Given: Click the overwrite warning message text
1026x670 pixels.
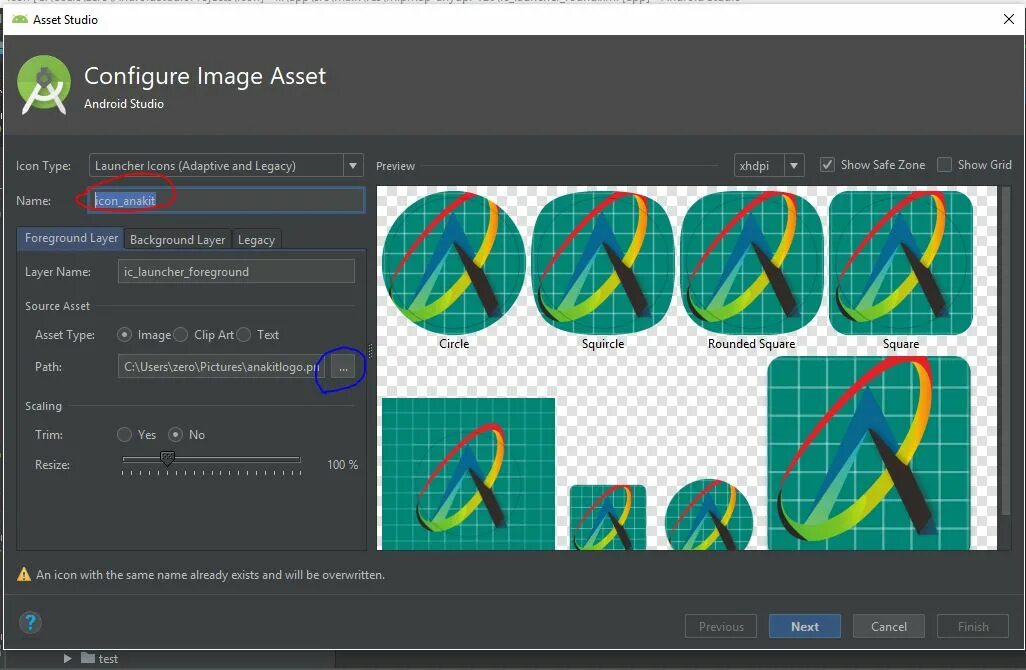Looking at the screenshot, I should (x=210, y=574).
